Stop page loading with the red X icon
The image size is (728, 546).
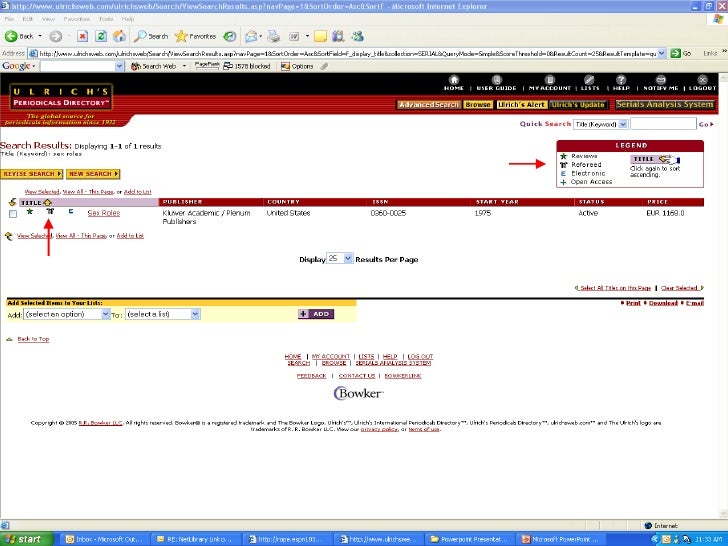pos(83,36)
